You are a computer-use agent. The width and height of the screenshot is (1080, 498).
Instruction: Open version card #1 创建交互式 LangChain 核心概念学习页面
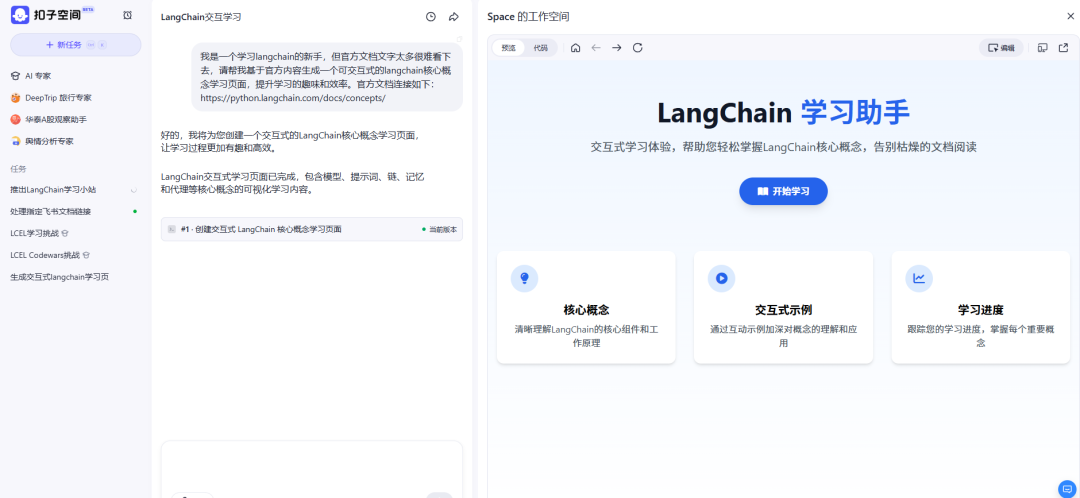coord(312,229)
